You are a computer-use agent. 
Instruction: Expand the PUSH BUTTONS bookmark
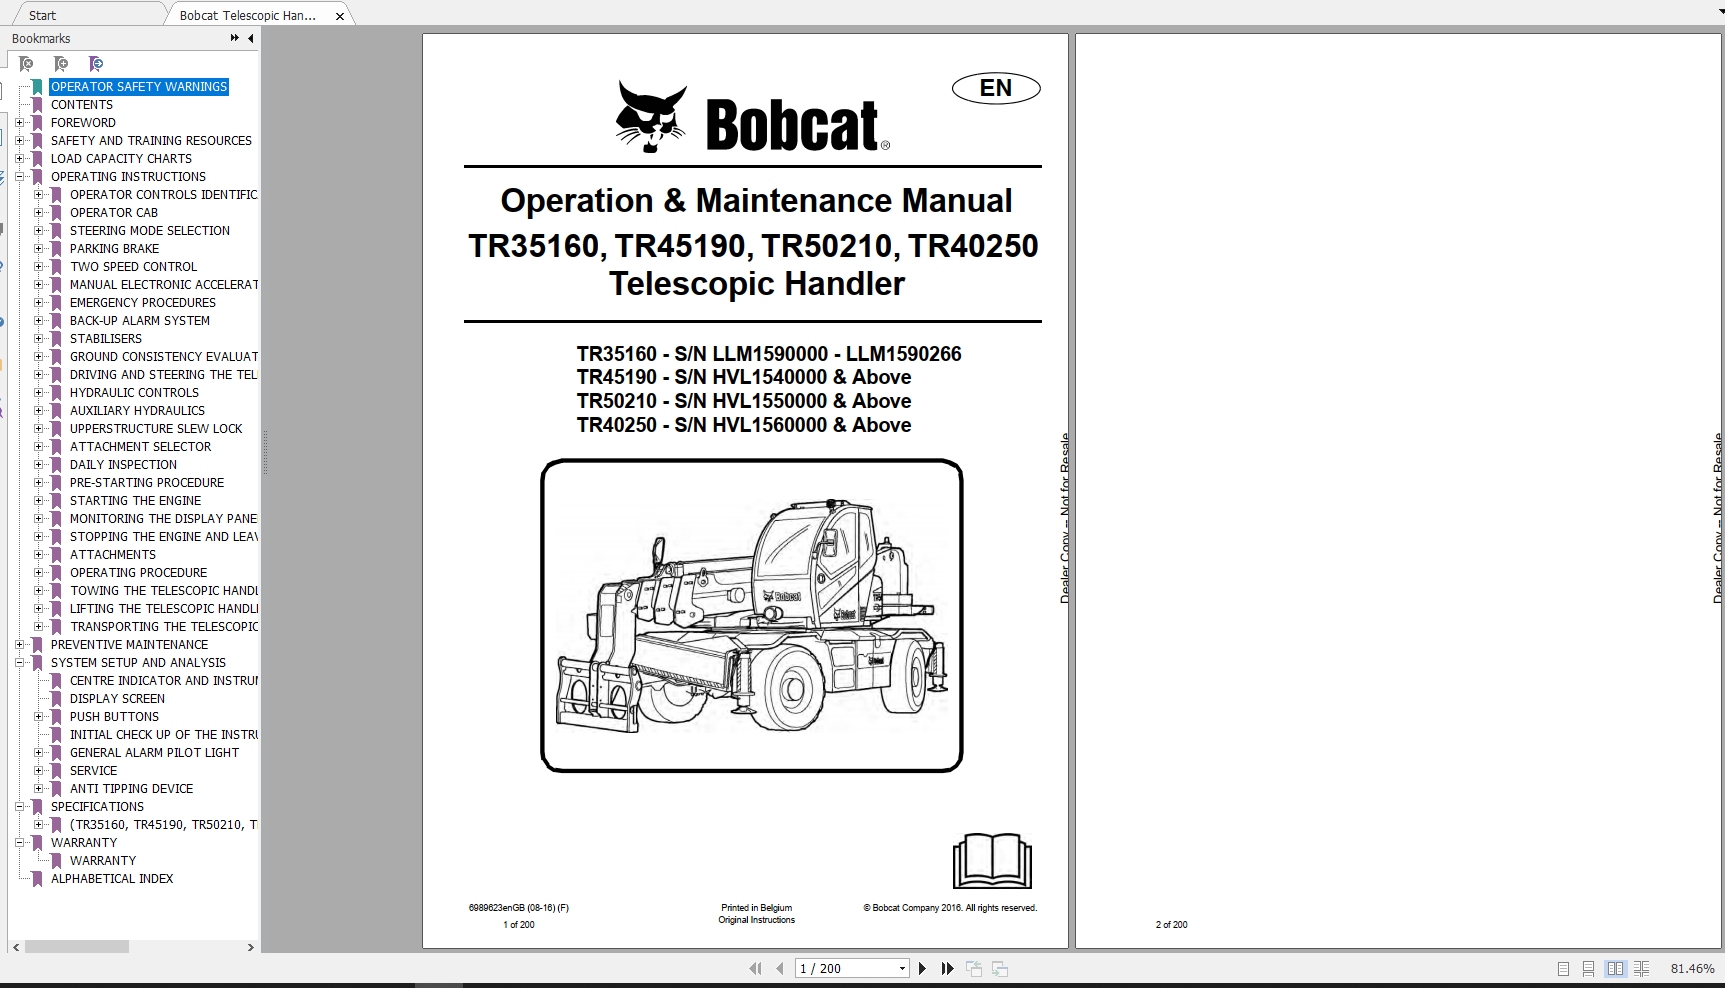[38, 717]
